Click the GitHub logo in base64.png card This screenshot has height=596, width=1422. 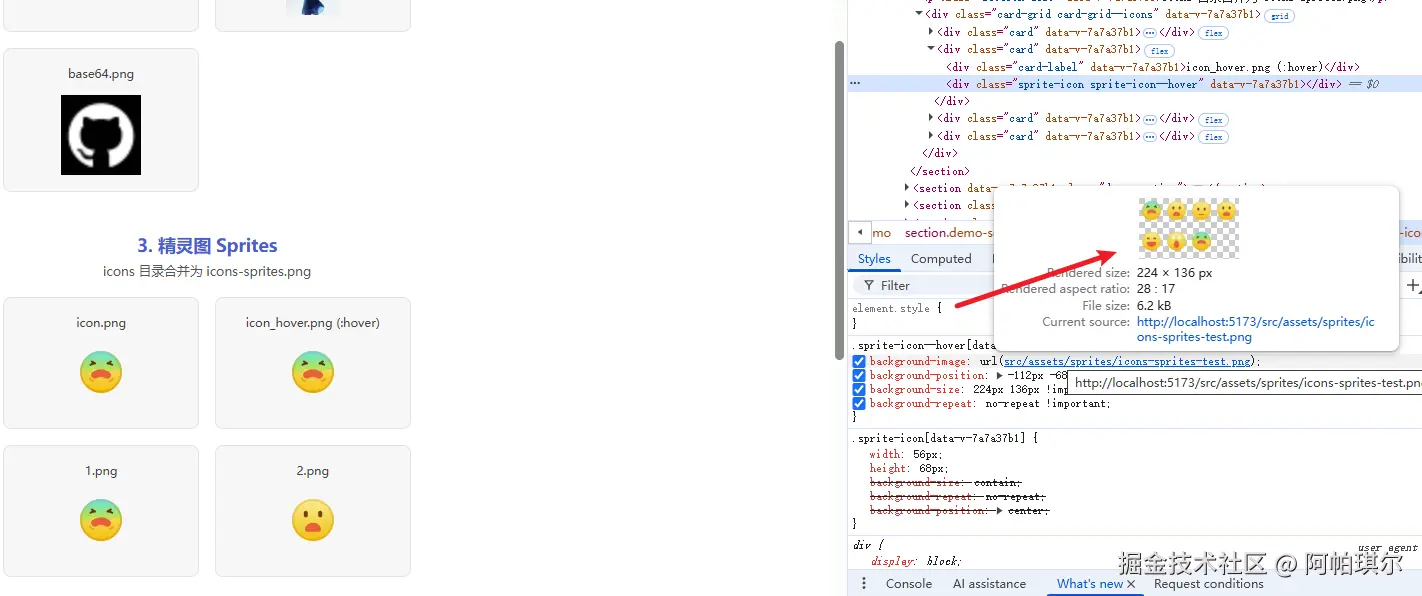[x=101, y=135]
